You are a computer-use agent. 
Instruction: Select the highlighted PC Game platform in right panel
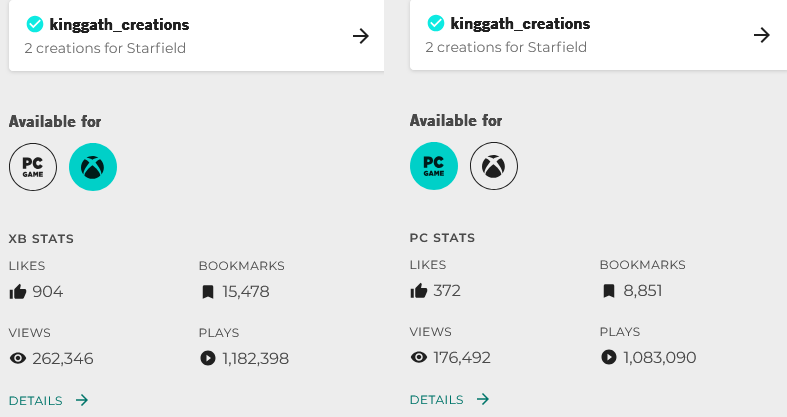434,166
